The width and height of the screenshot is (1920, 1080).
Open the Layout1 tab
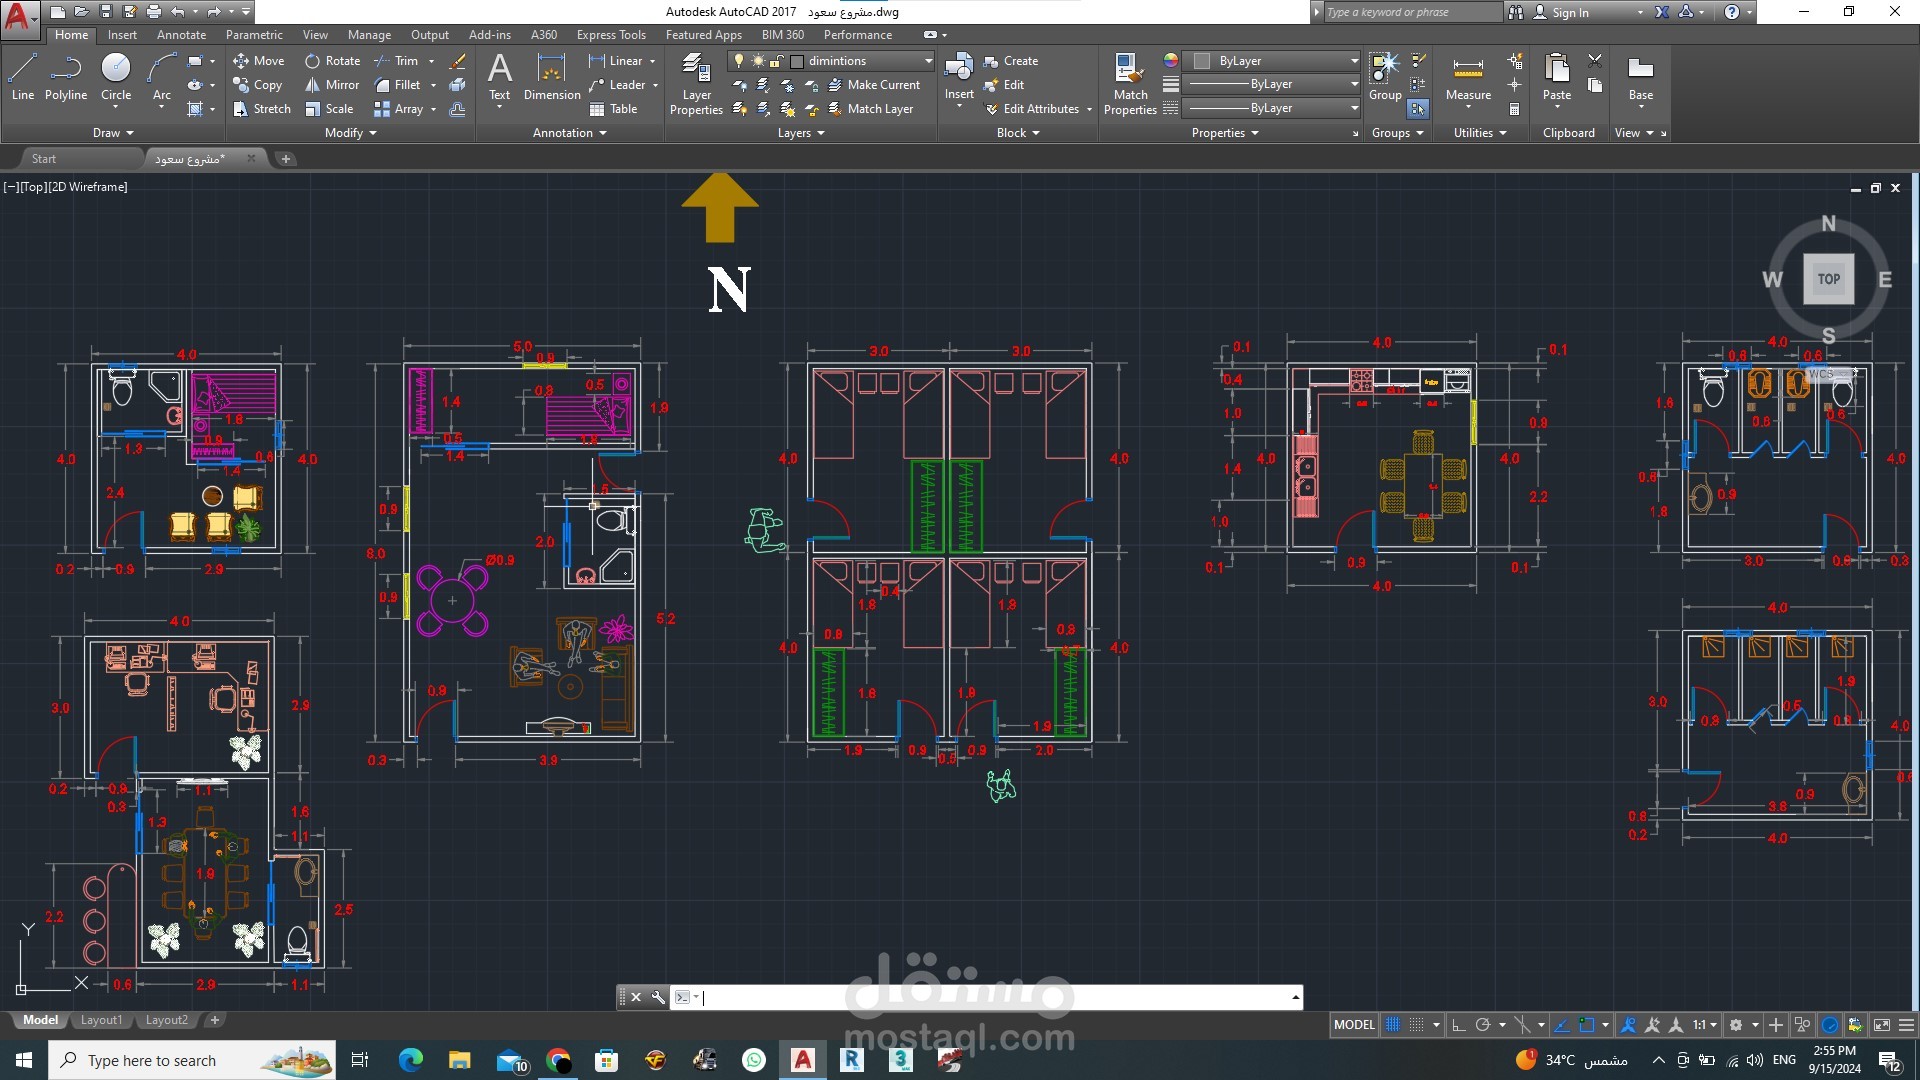point(101,1020)
